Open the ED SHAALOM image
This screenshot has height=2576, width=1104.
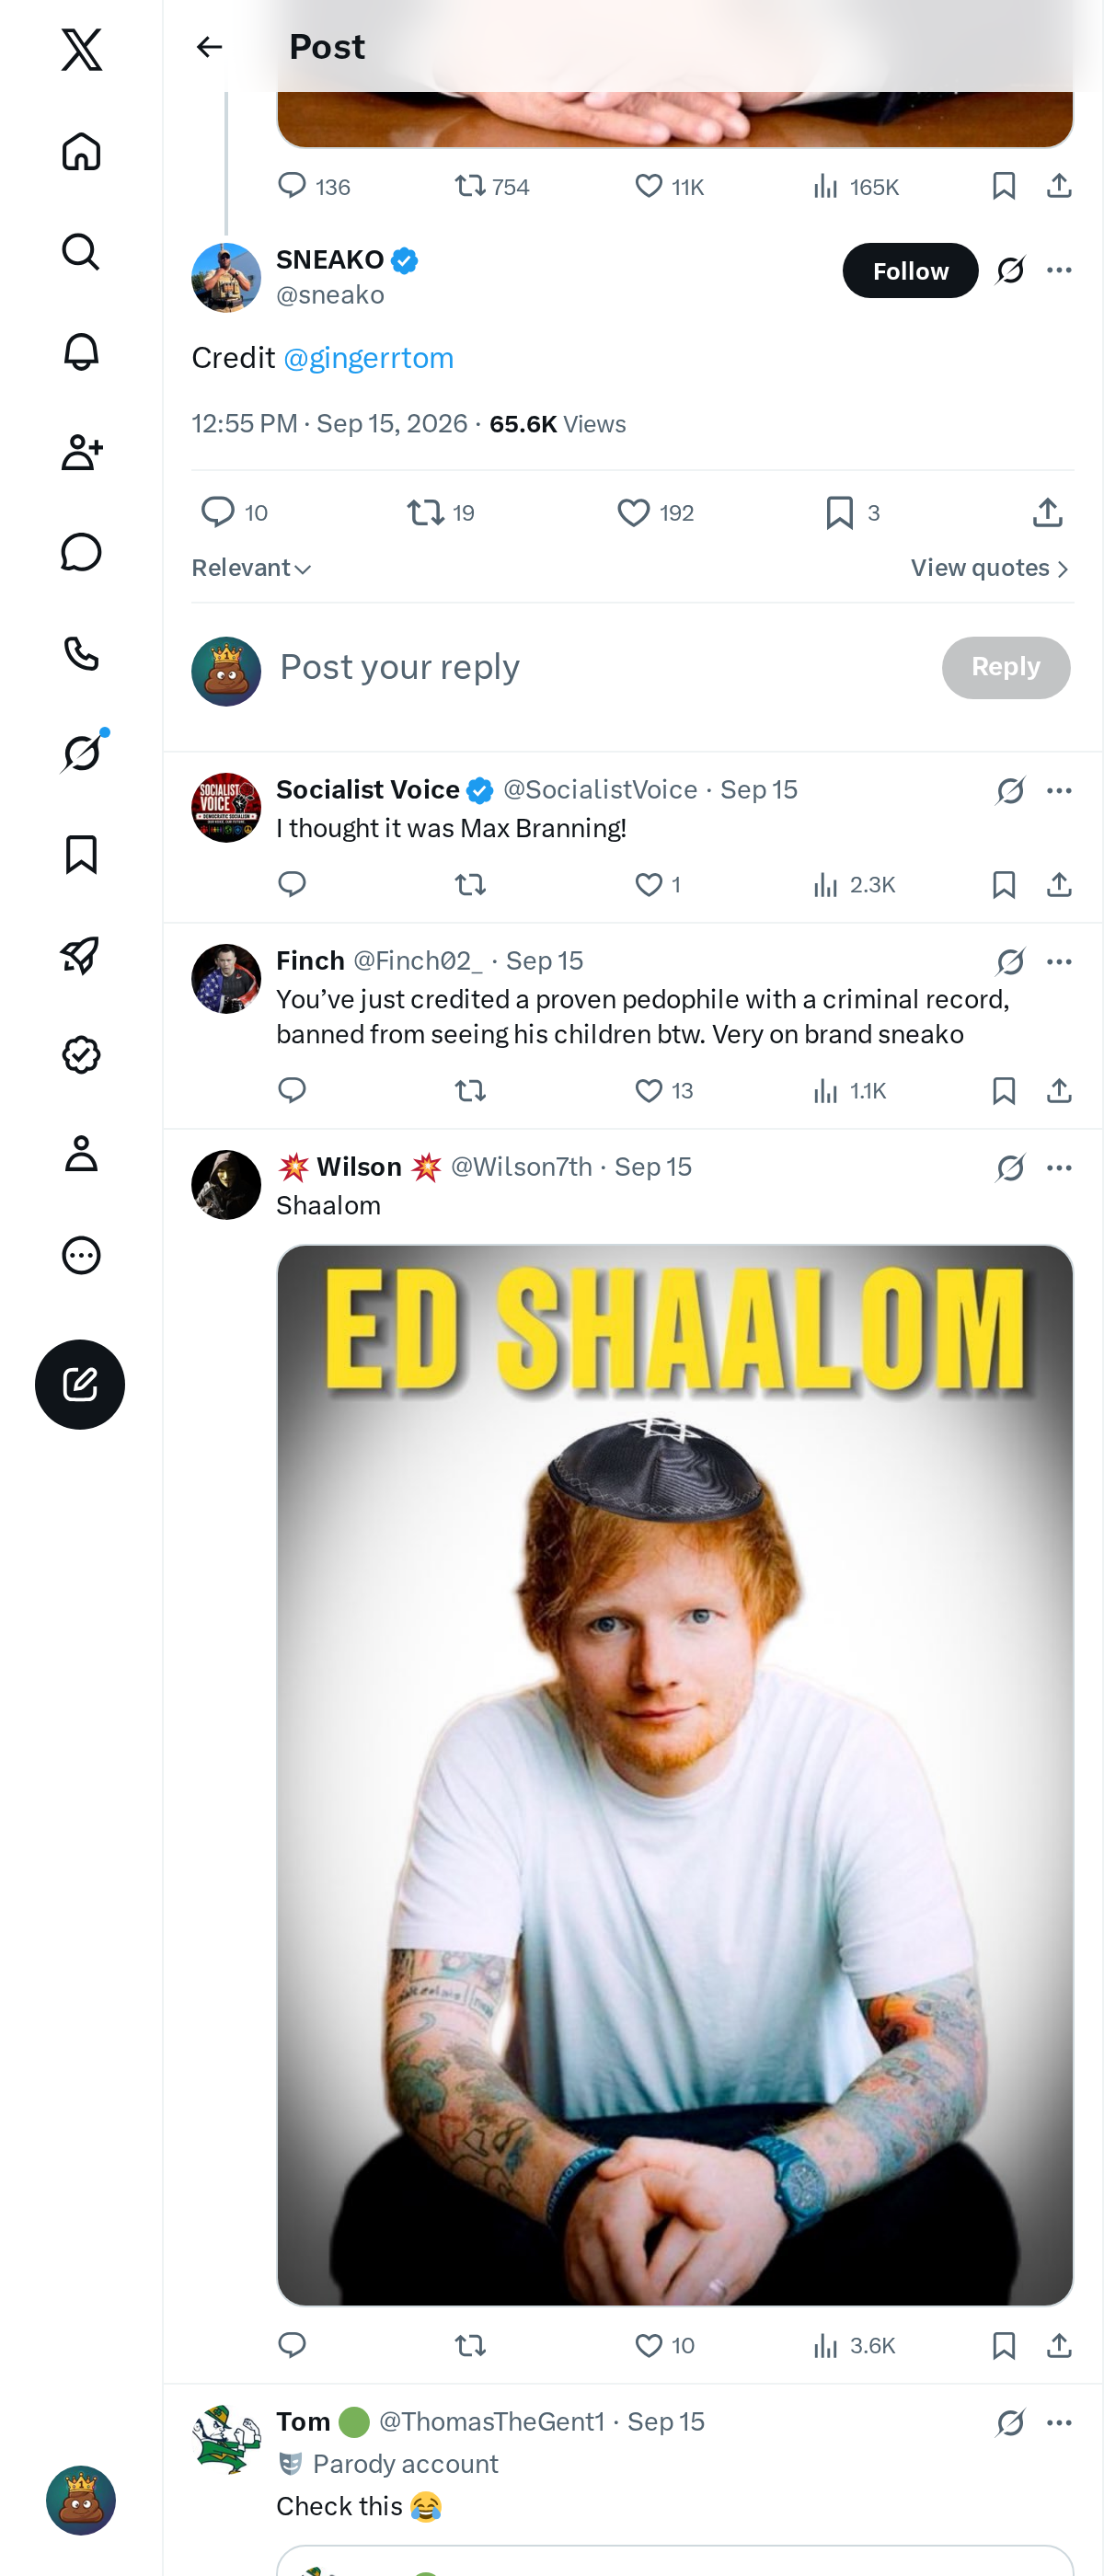point(675,1775)
